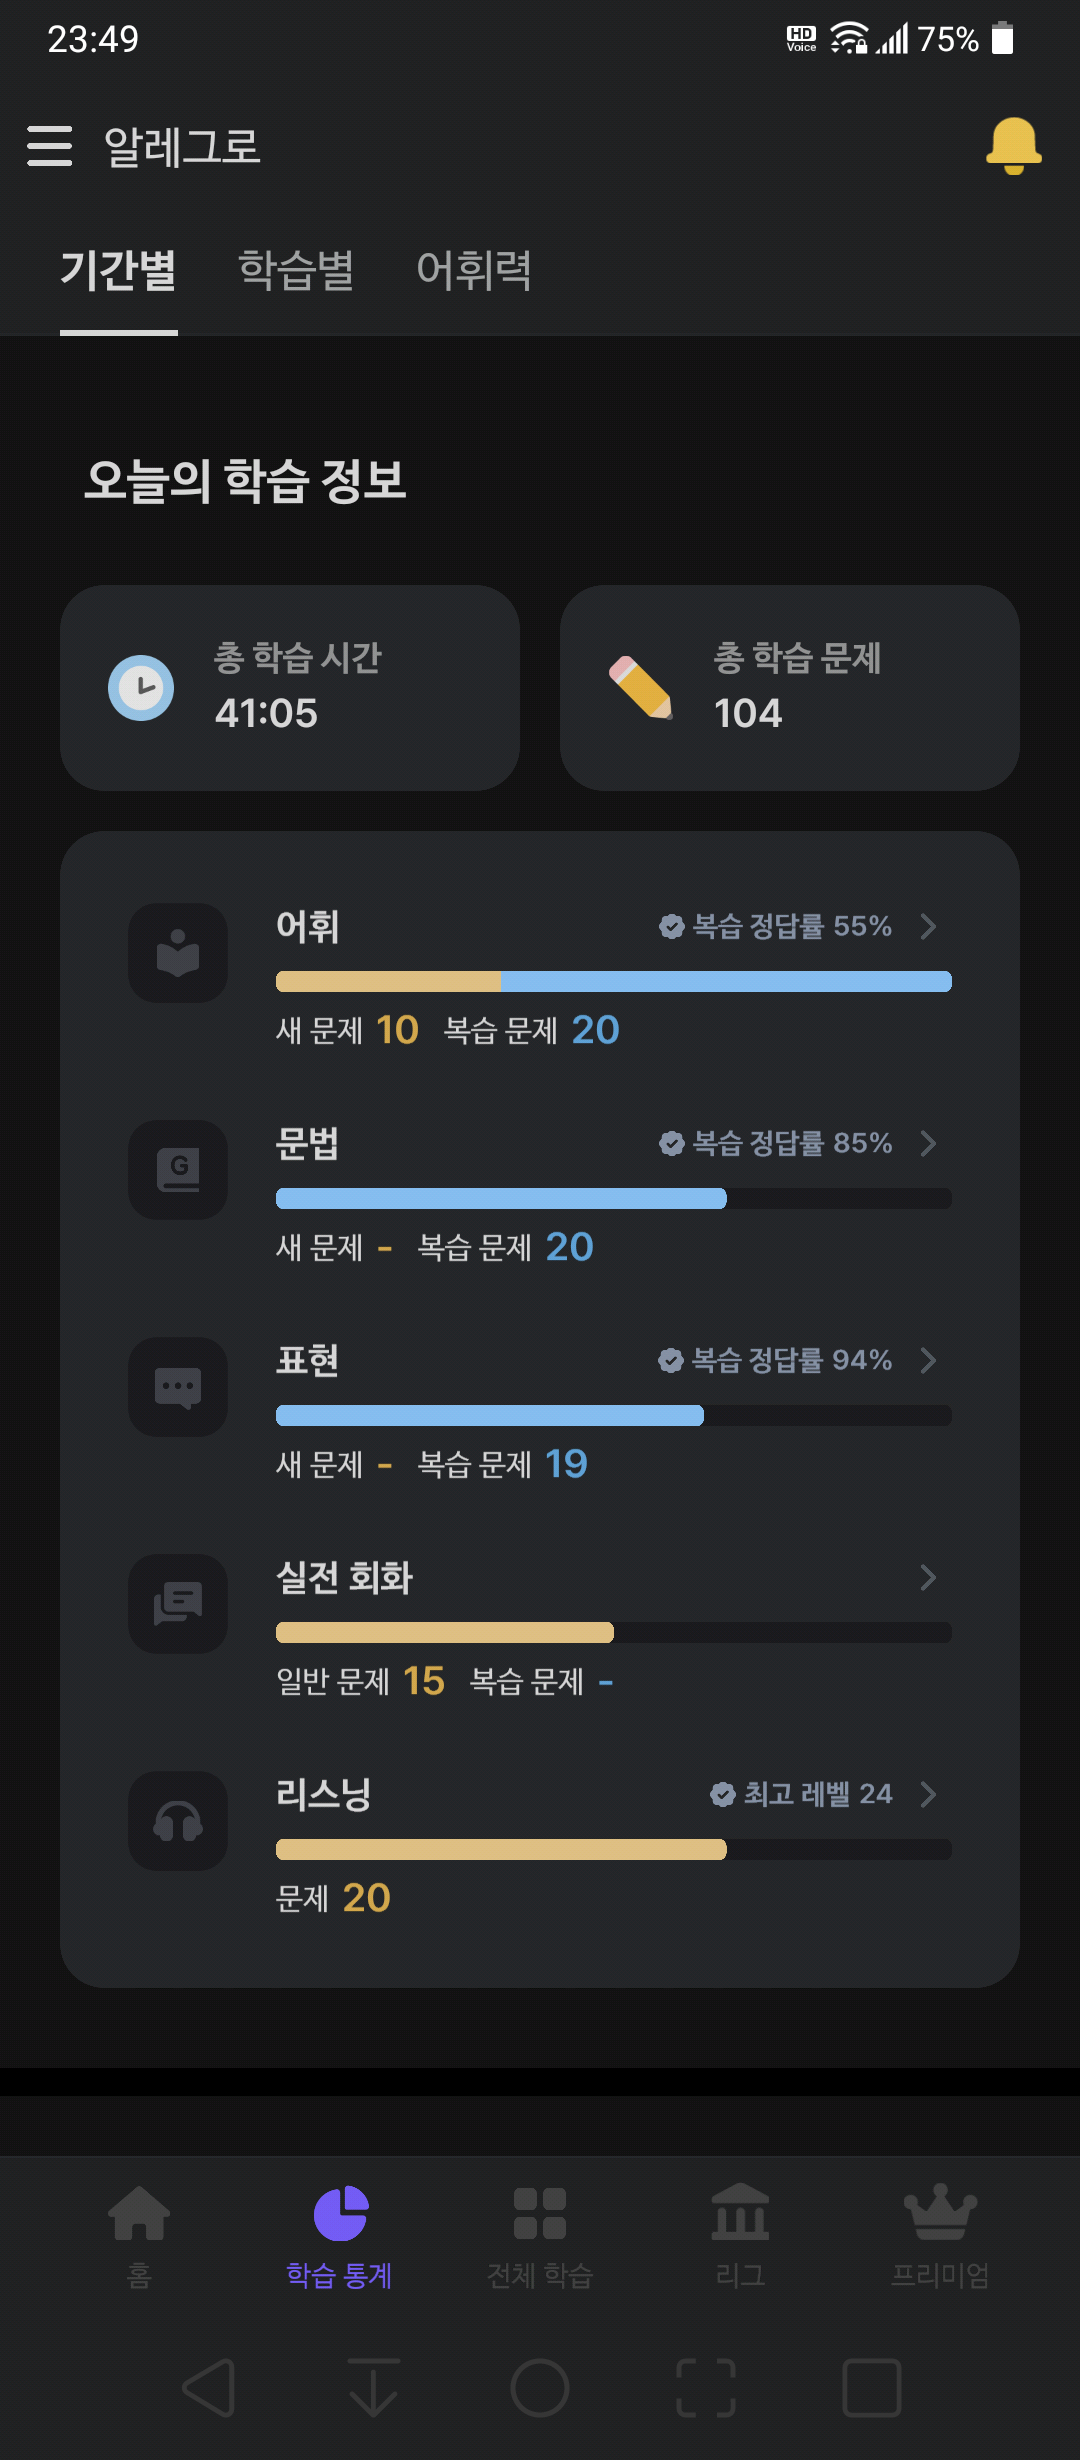The image size is (1080, 2460).
Task: Open 전체 학습 grid tab
Action: (x=540, y=2237)
